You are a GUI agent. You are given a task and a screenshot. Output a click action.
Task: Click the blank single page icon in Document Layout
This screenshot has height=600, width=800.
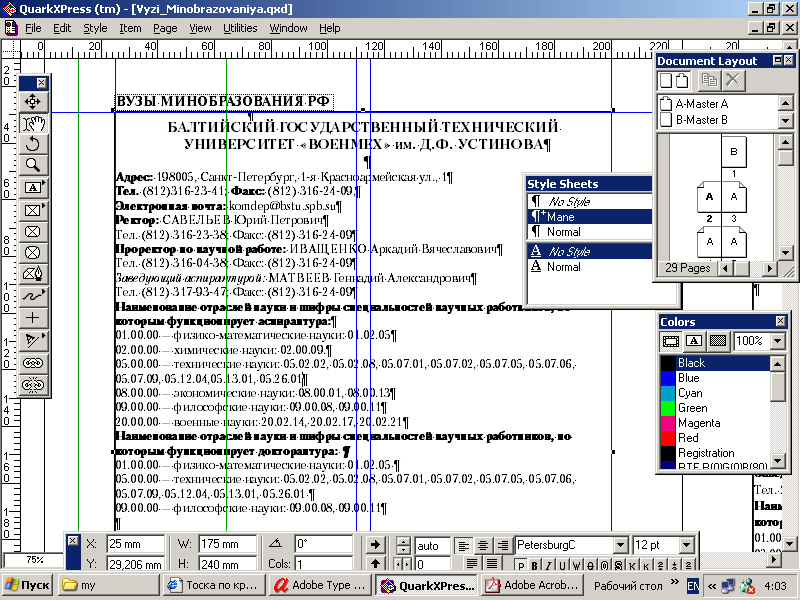[x=666, y=81]
